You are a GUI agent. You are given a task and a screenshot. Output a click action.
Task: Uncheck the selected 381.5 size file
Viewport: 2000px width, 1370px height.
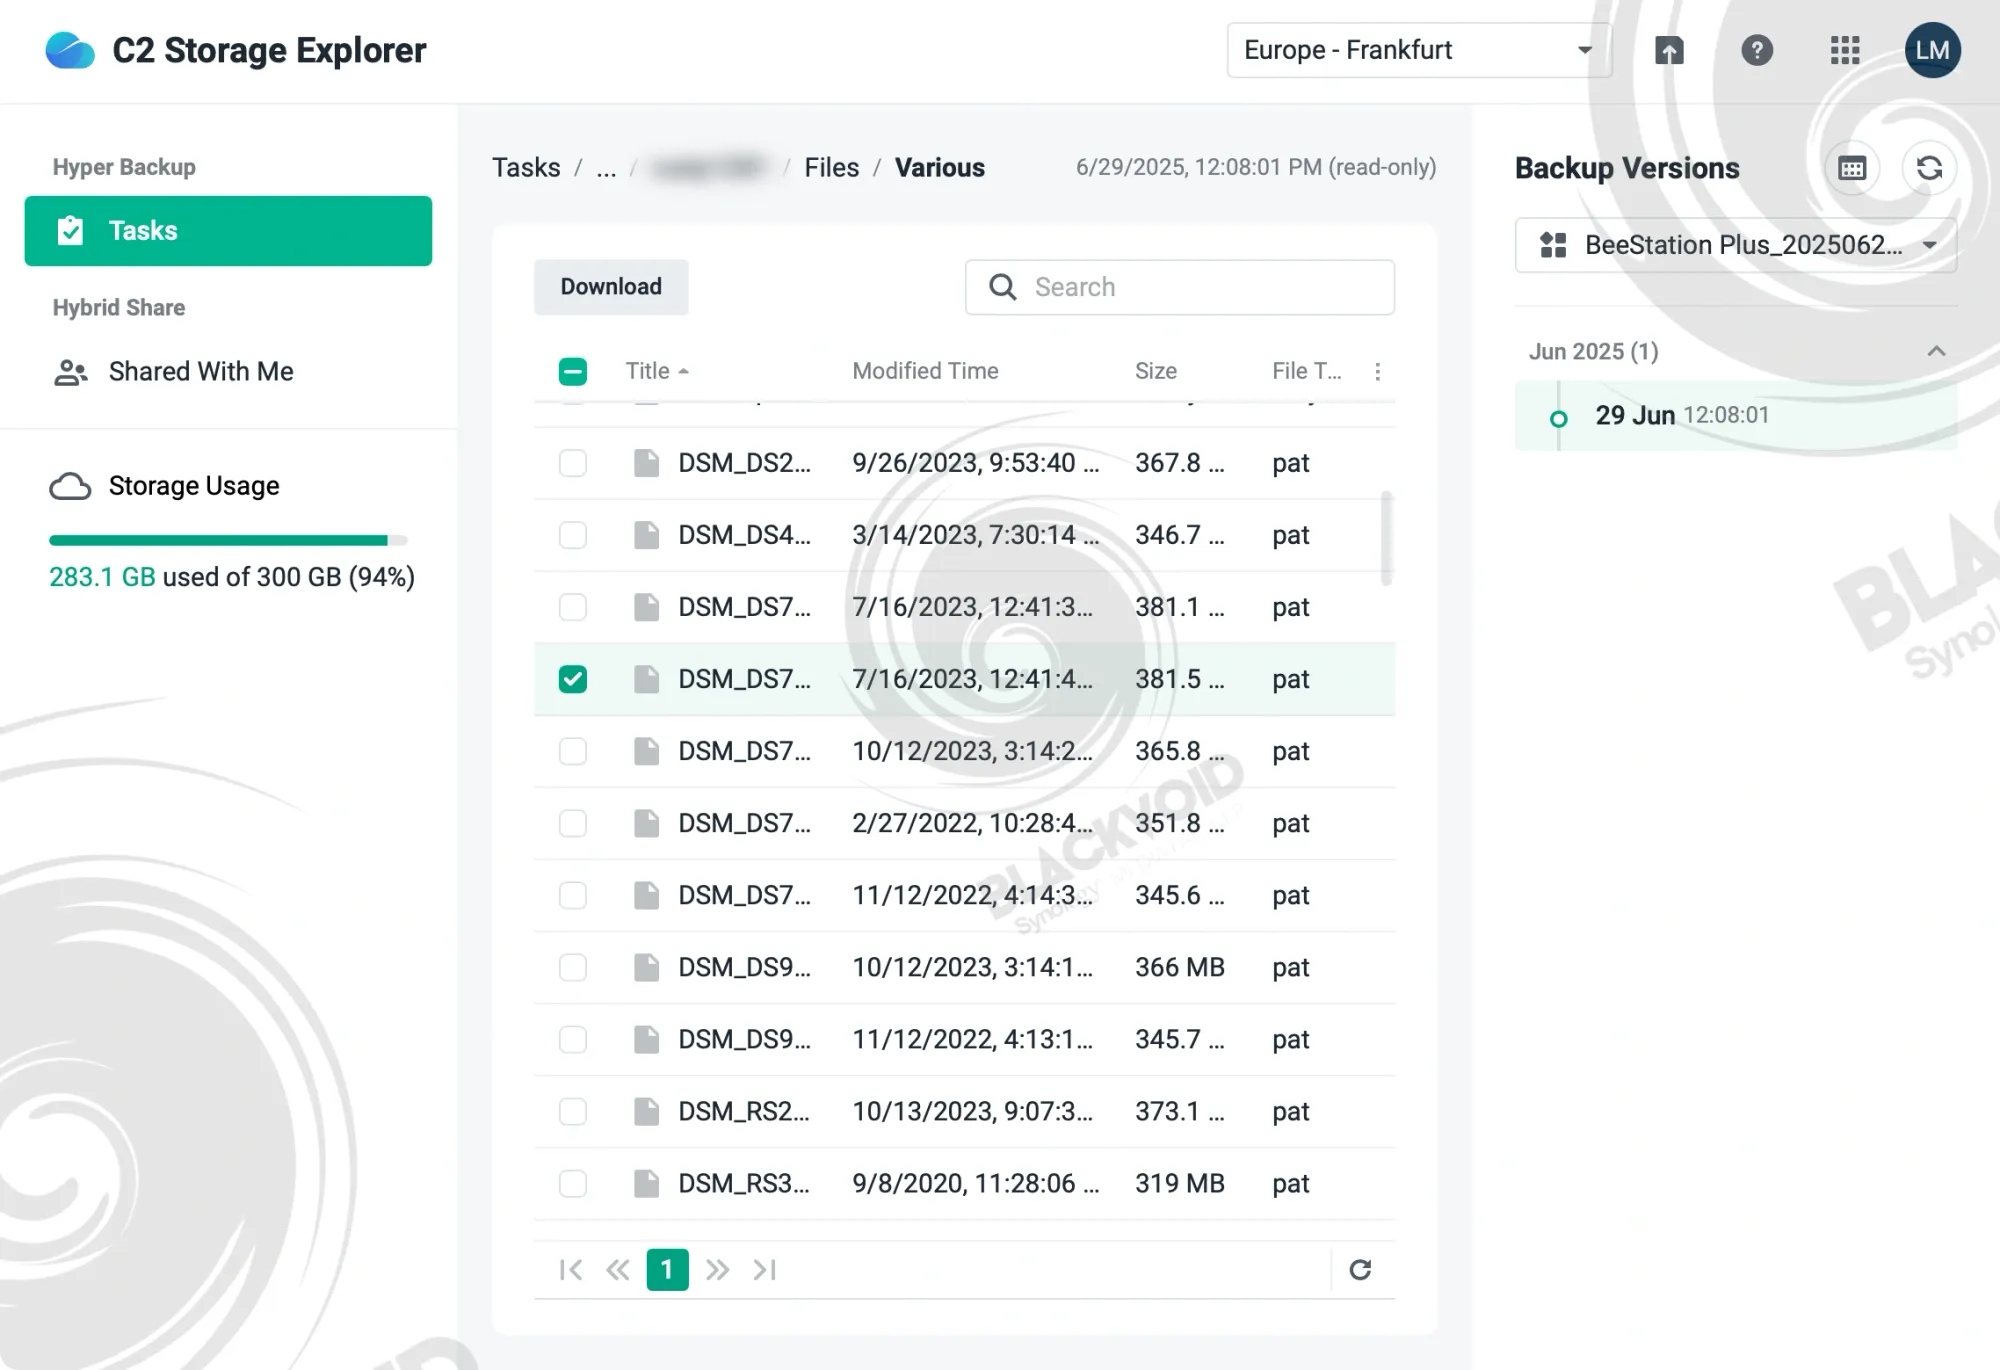pyautogui.click(x=573, y=679)
